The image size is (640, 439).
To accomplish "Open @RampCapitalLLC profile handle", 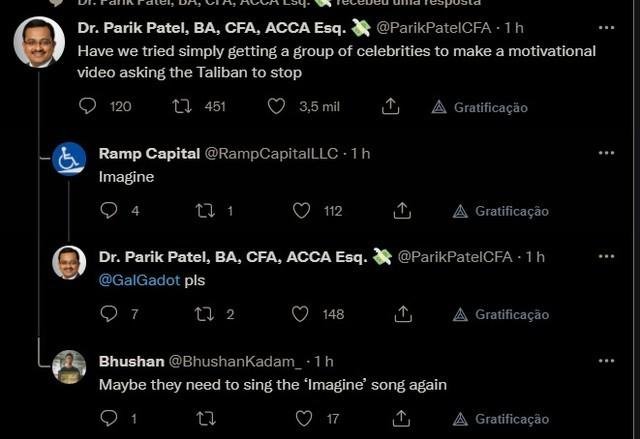I will [x=271, y=153].
